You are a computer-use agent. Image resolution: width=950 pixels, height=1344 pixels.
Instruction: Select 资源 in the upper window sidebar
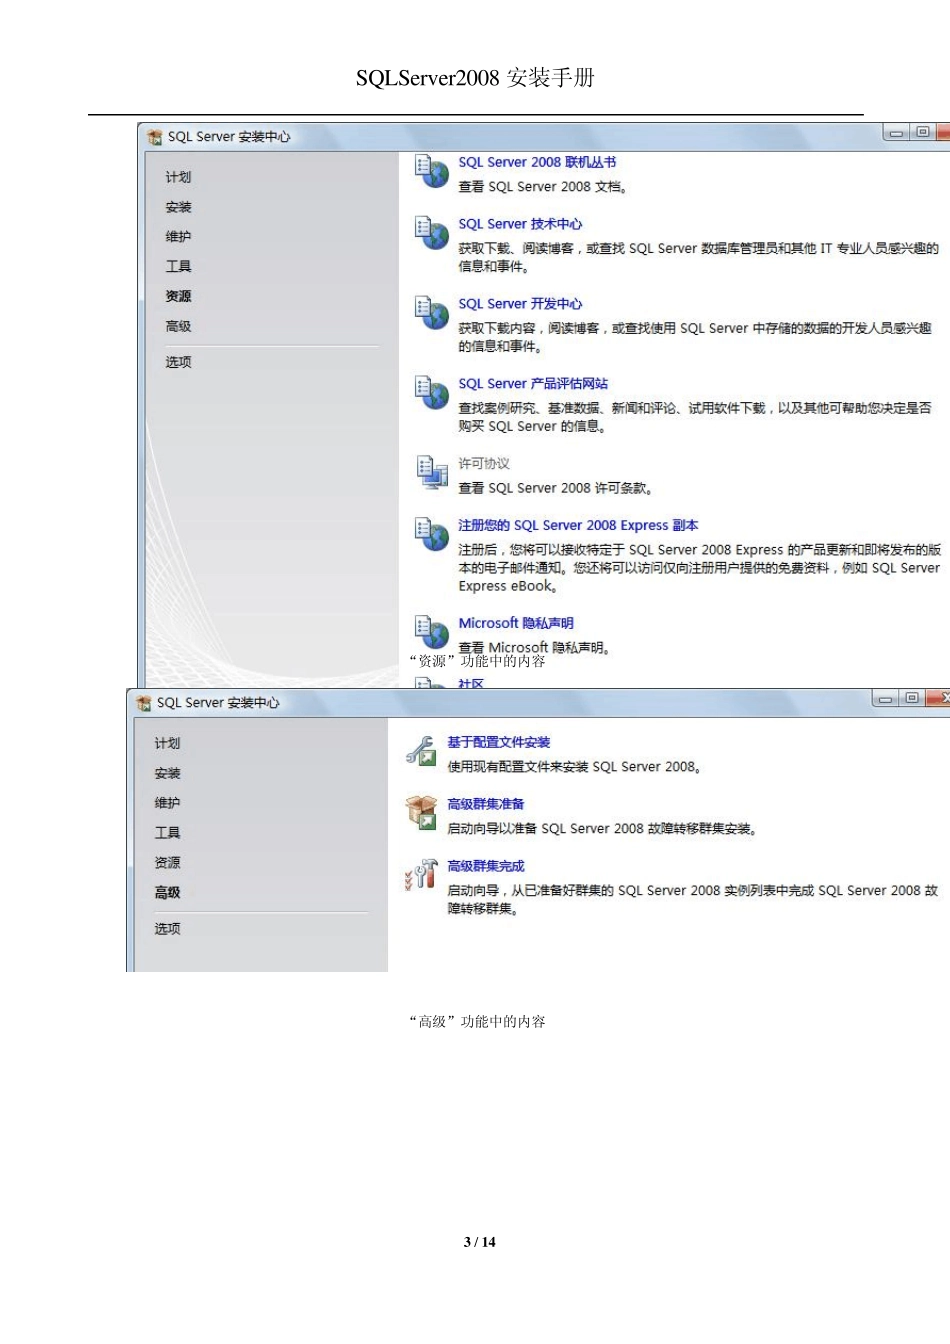178,297
